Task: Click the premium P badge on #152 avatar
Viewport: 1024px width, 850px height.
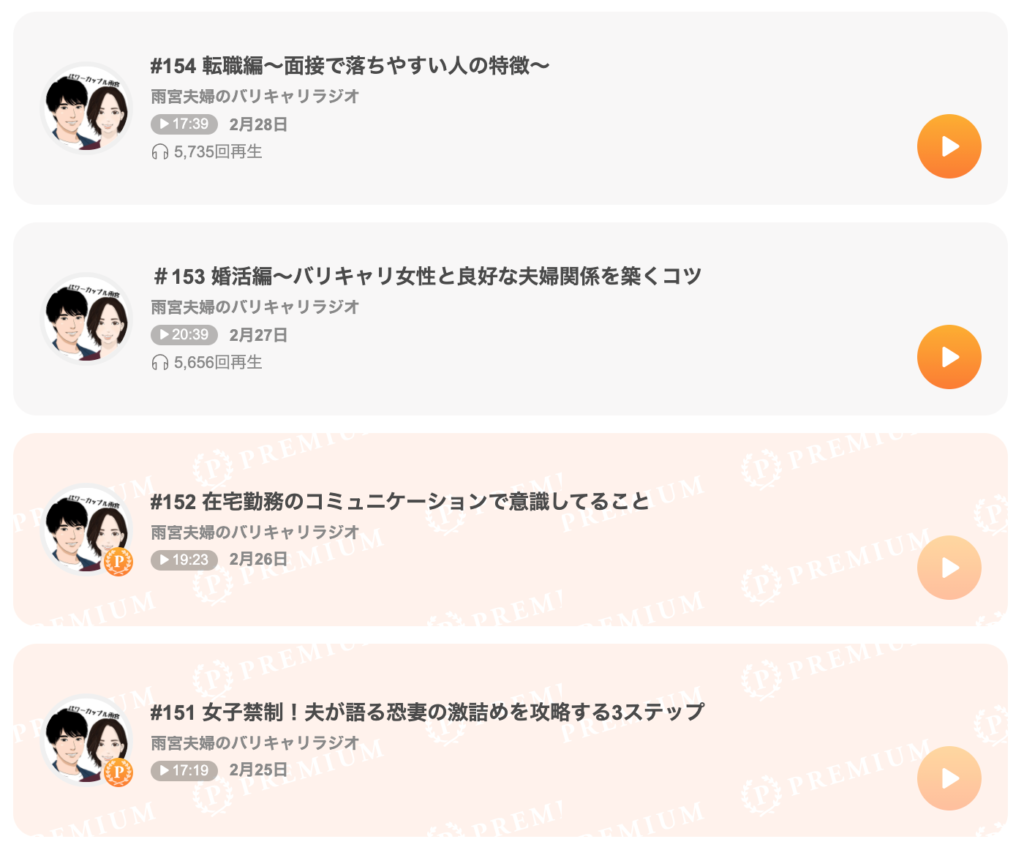Action: 119,561
